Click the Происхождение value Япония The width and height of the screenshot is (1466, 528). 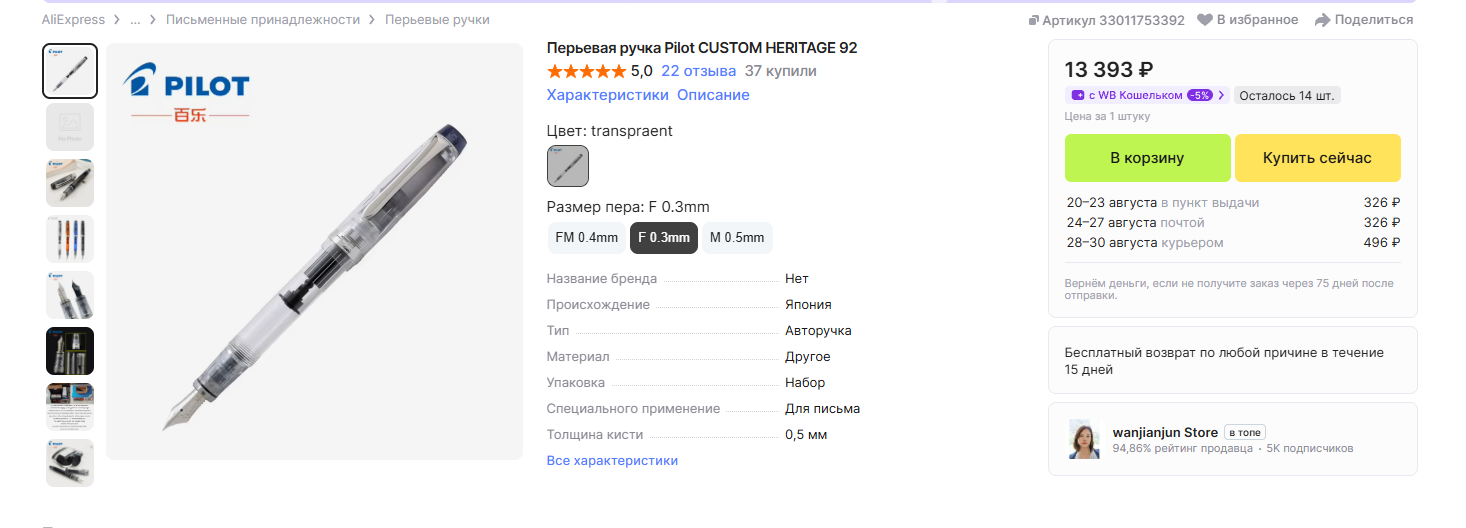(x=808, y=305)
